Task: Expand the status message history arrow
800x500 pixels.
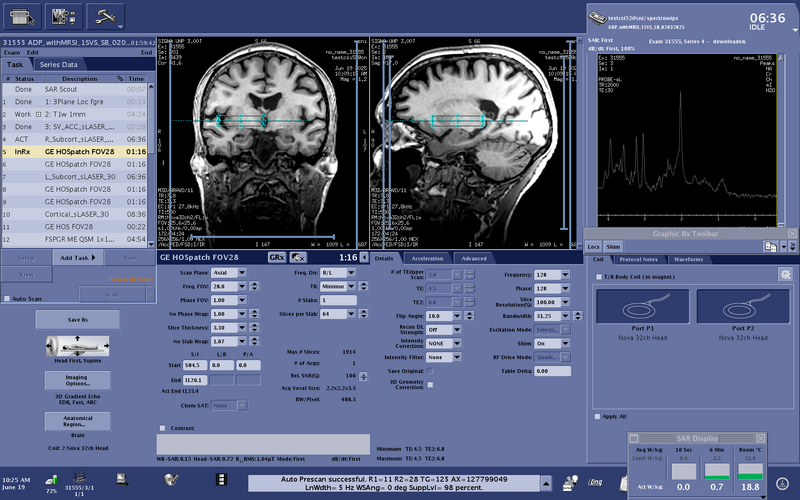Action: (546, 483)
